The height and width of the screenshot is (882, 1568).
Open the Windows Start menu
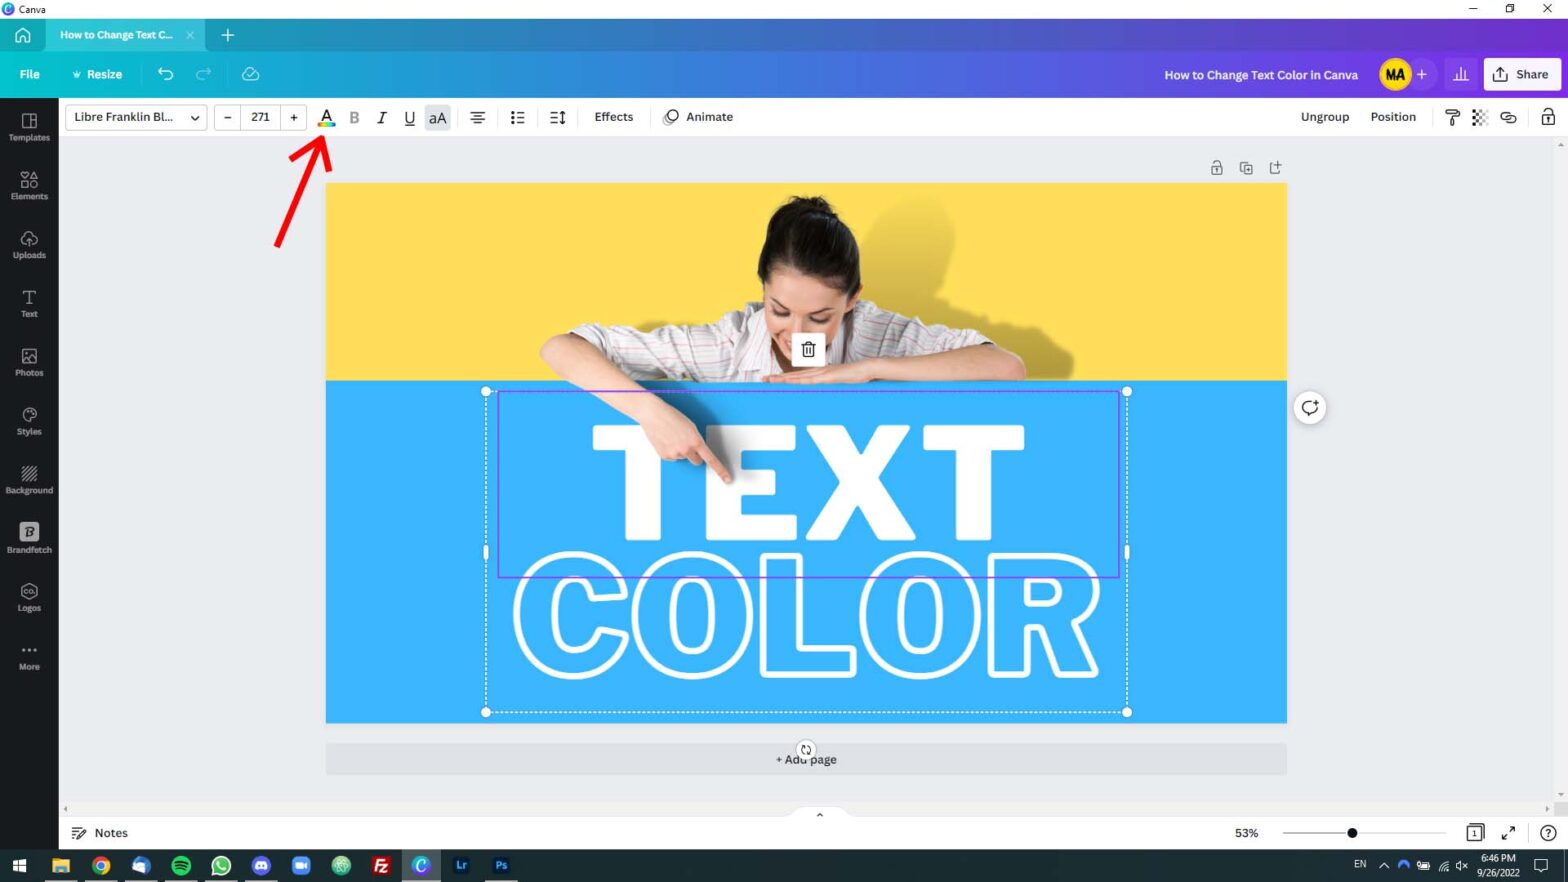19,865
